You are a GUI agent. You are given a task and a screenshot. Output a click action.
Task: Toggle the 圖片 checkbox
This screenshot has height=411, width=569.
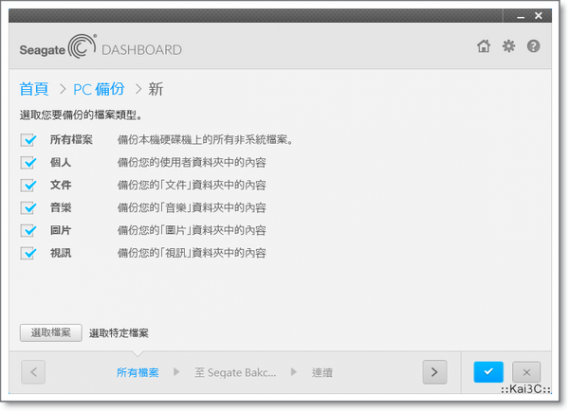point(28,230)
